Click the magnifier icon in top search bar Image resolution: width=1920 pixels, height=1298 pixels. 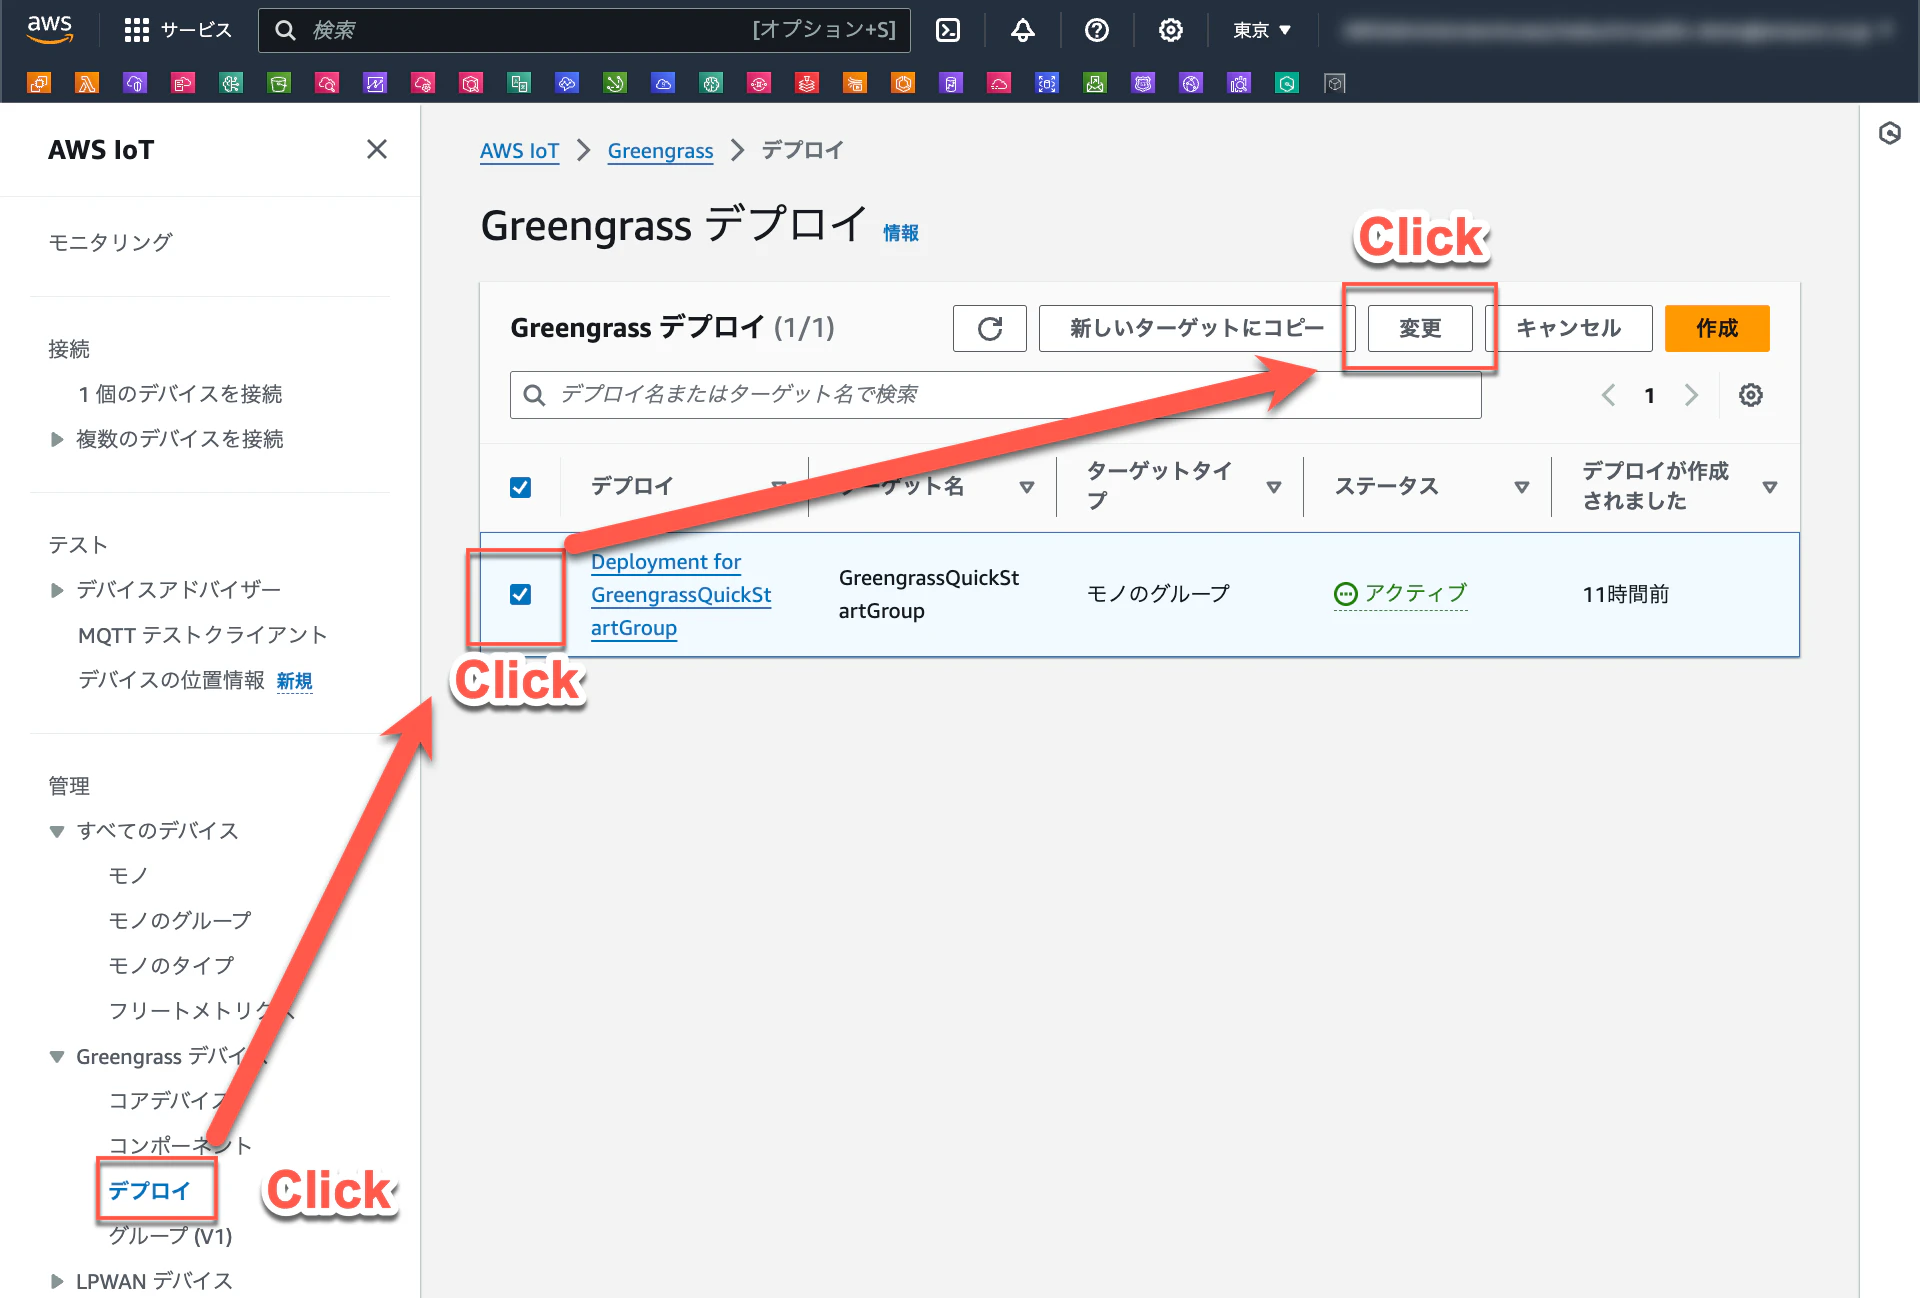(x=286, y=30)
